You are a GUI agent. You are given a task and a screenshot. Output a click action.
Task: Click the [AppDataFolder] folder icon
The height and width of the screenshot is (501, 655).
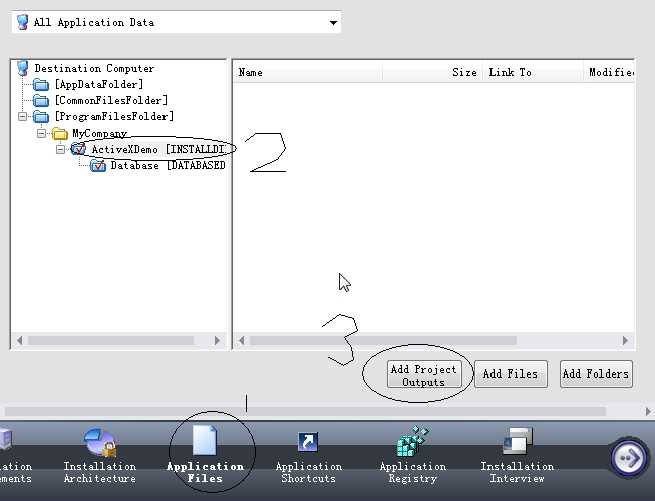click(x=41, y=85)
